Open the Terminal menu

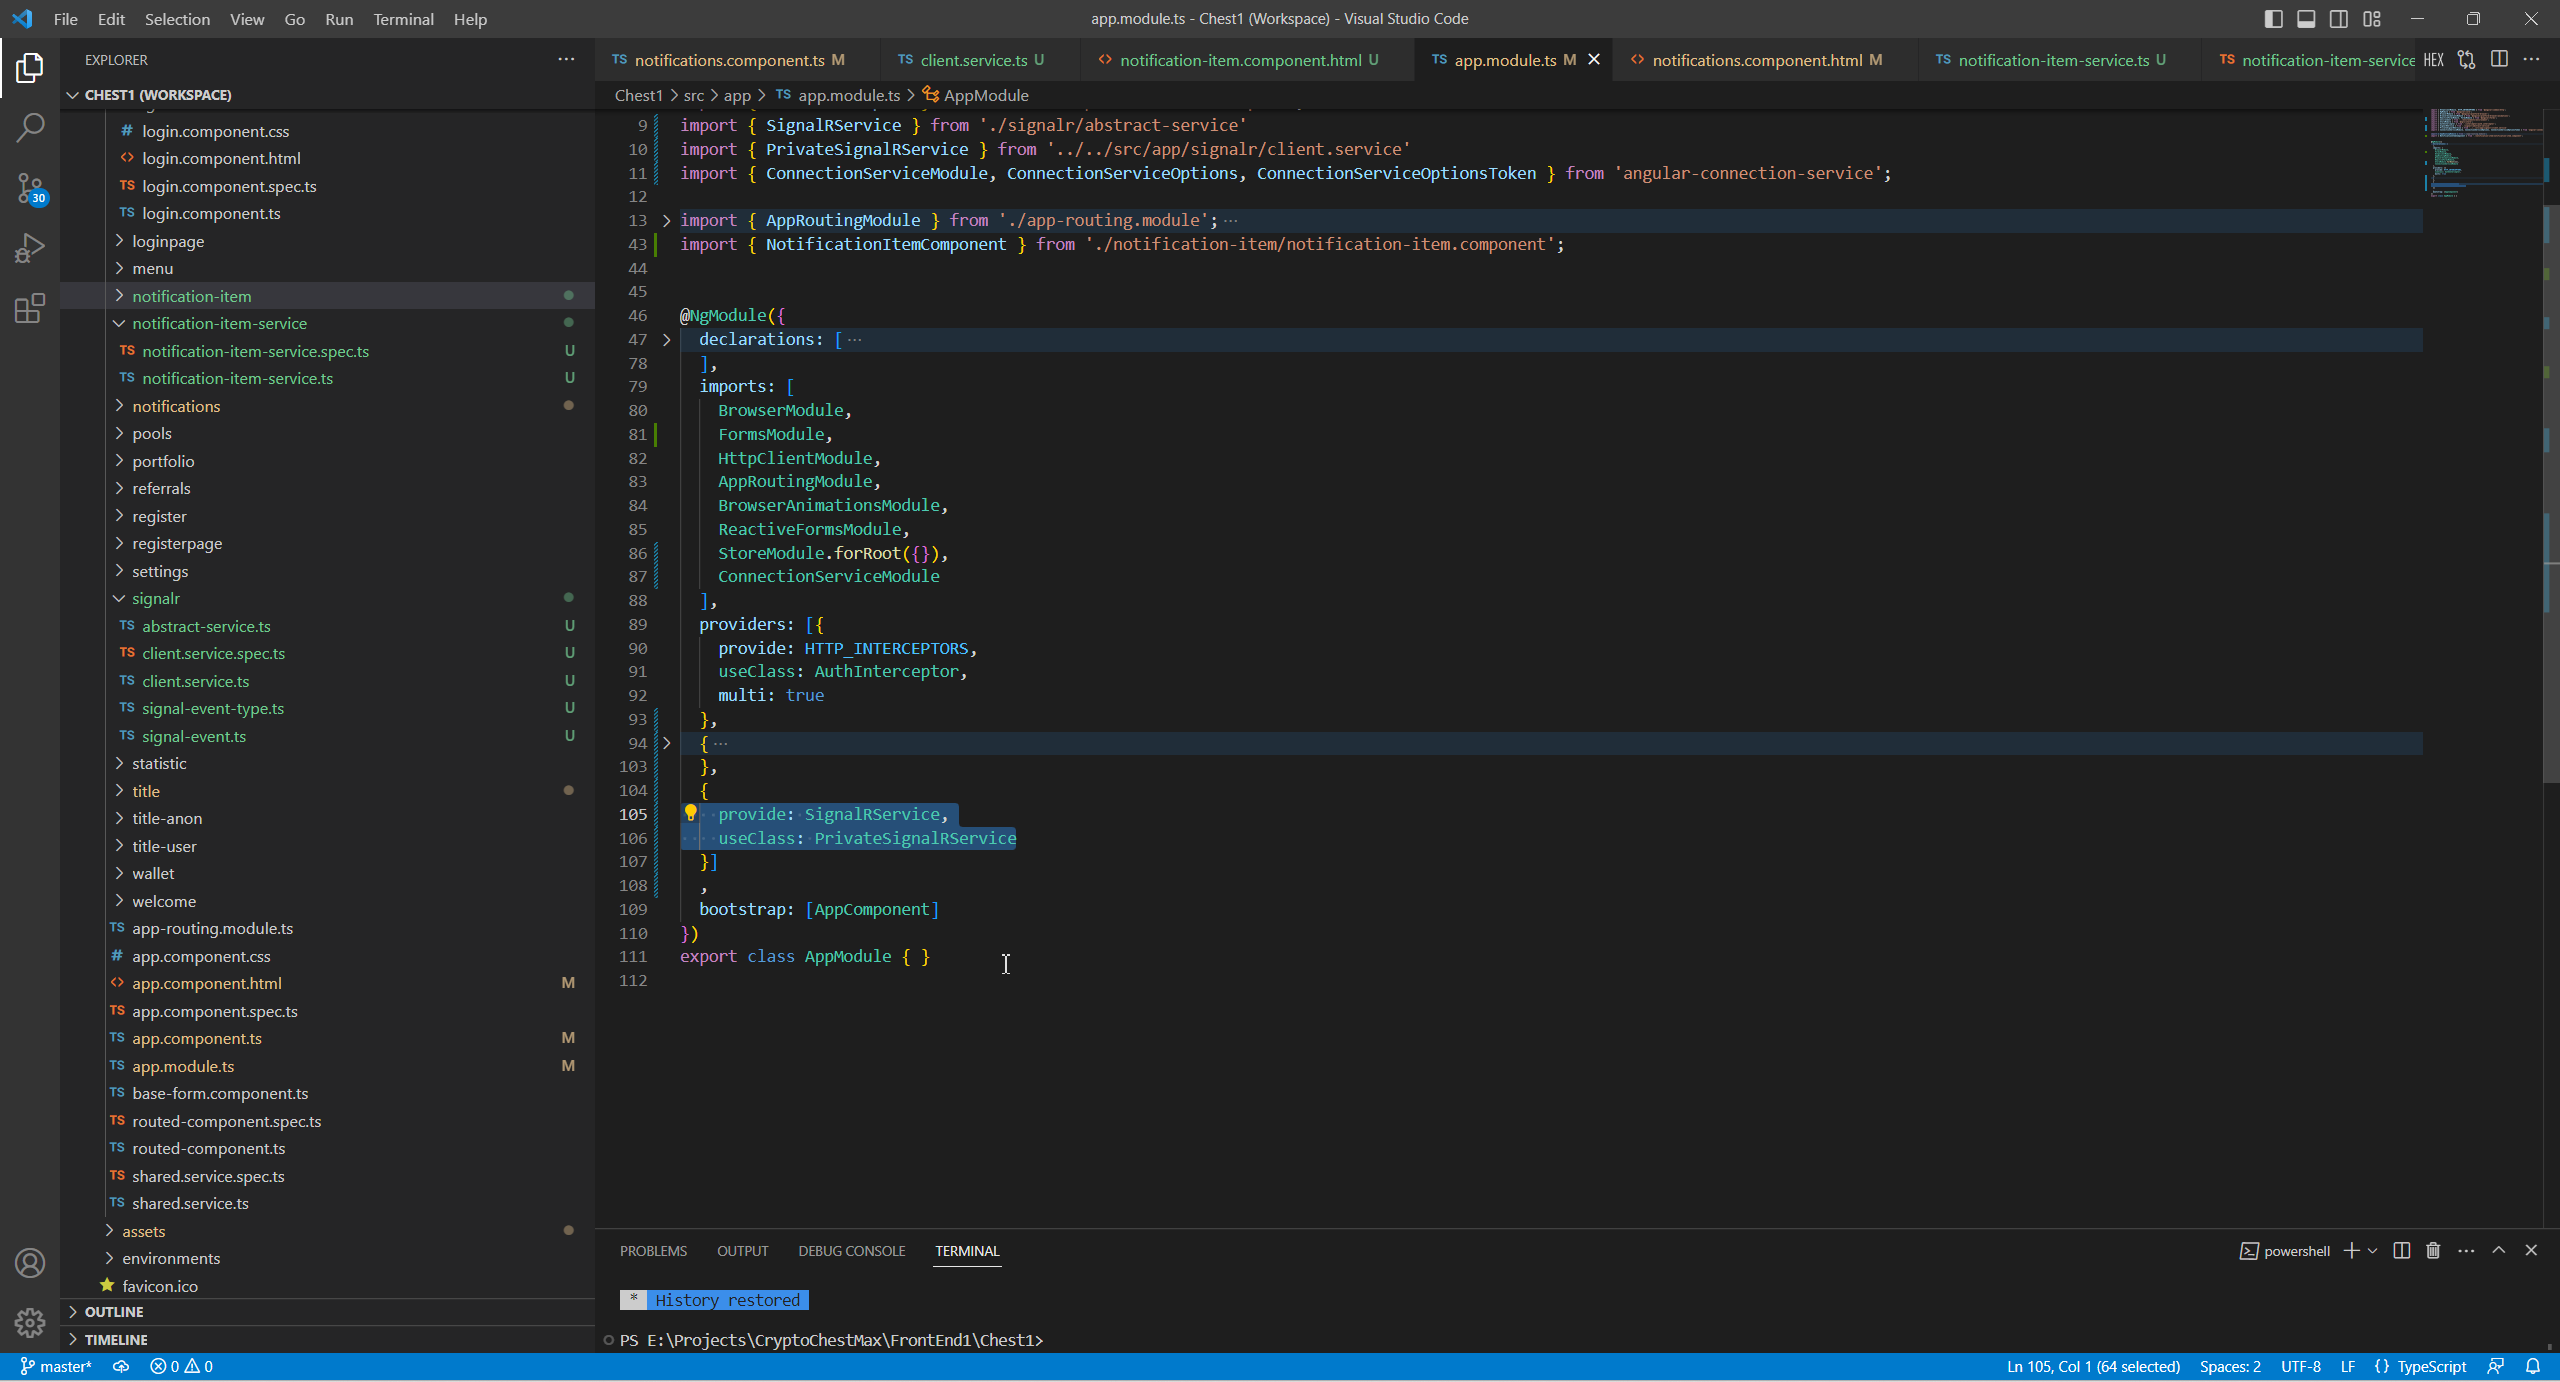(403, 19)
